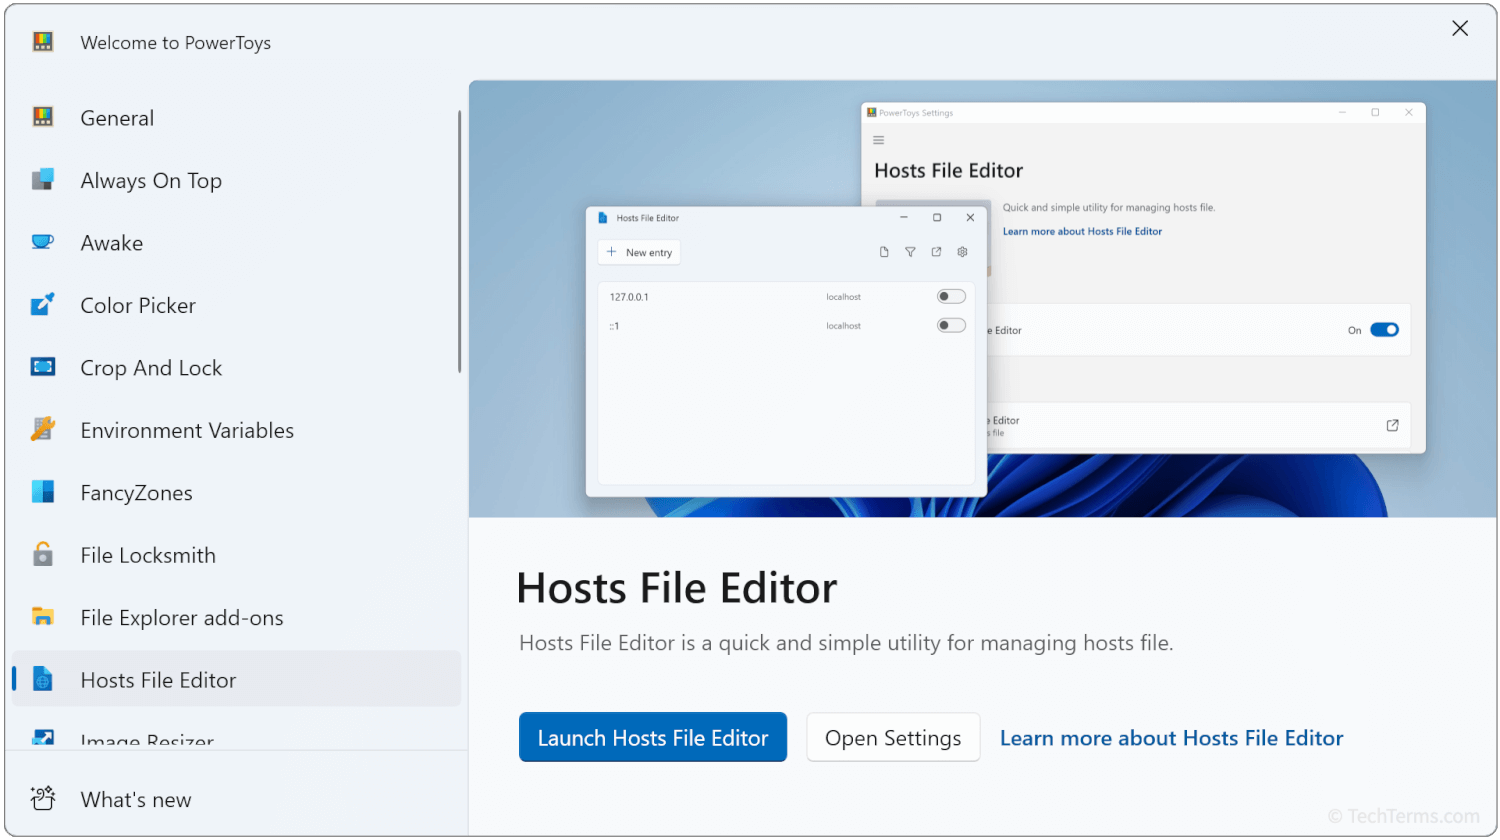Click the What's new sparkle icon
This screenshot has width=1500, height=840.
click(x=42, y=799)
